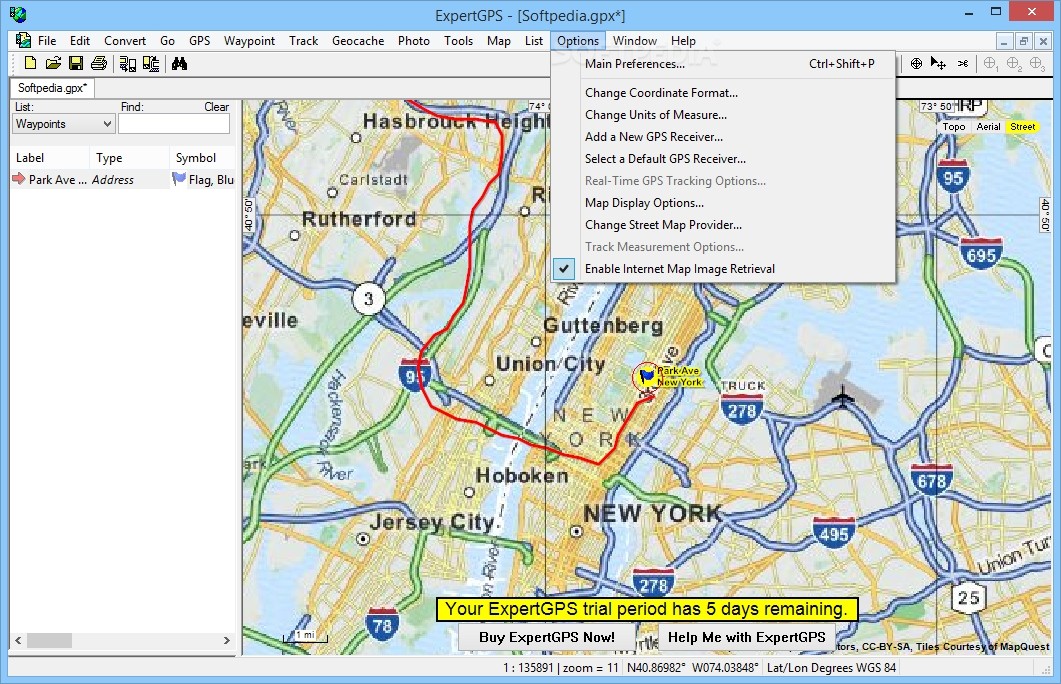Open the GPS menu

(200, 41)
